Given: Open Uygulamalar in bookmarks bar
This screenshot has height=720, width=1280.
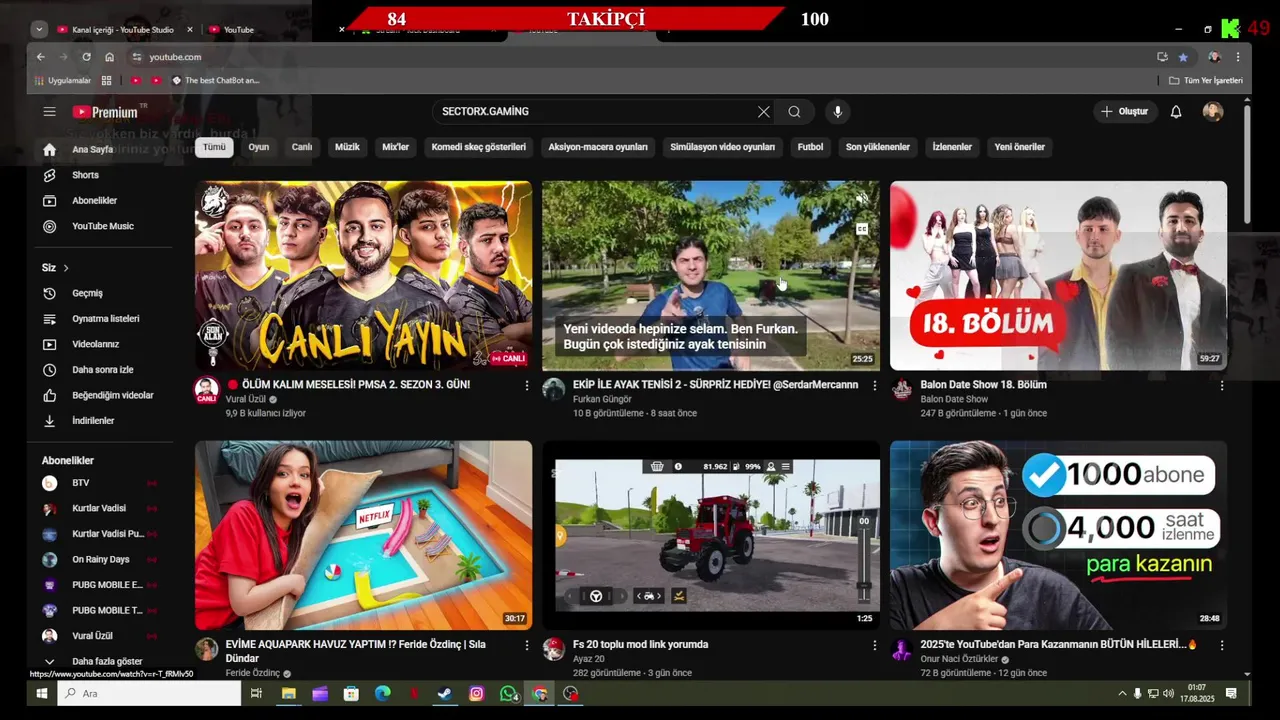Looking at the screenshot, I should click(x=63, y=80).
